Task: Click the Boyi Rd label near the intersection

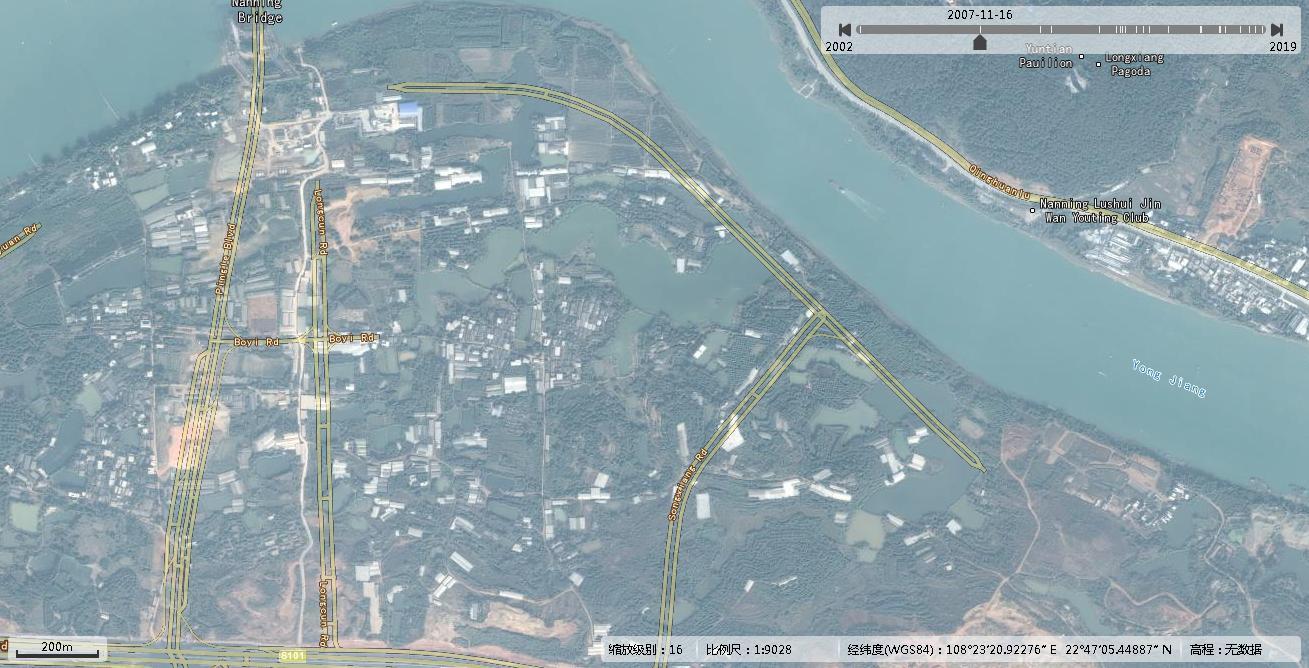Action: coord(351,339)
